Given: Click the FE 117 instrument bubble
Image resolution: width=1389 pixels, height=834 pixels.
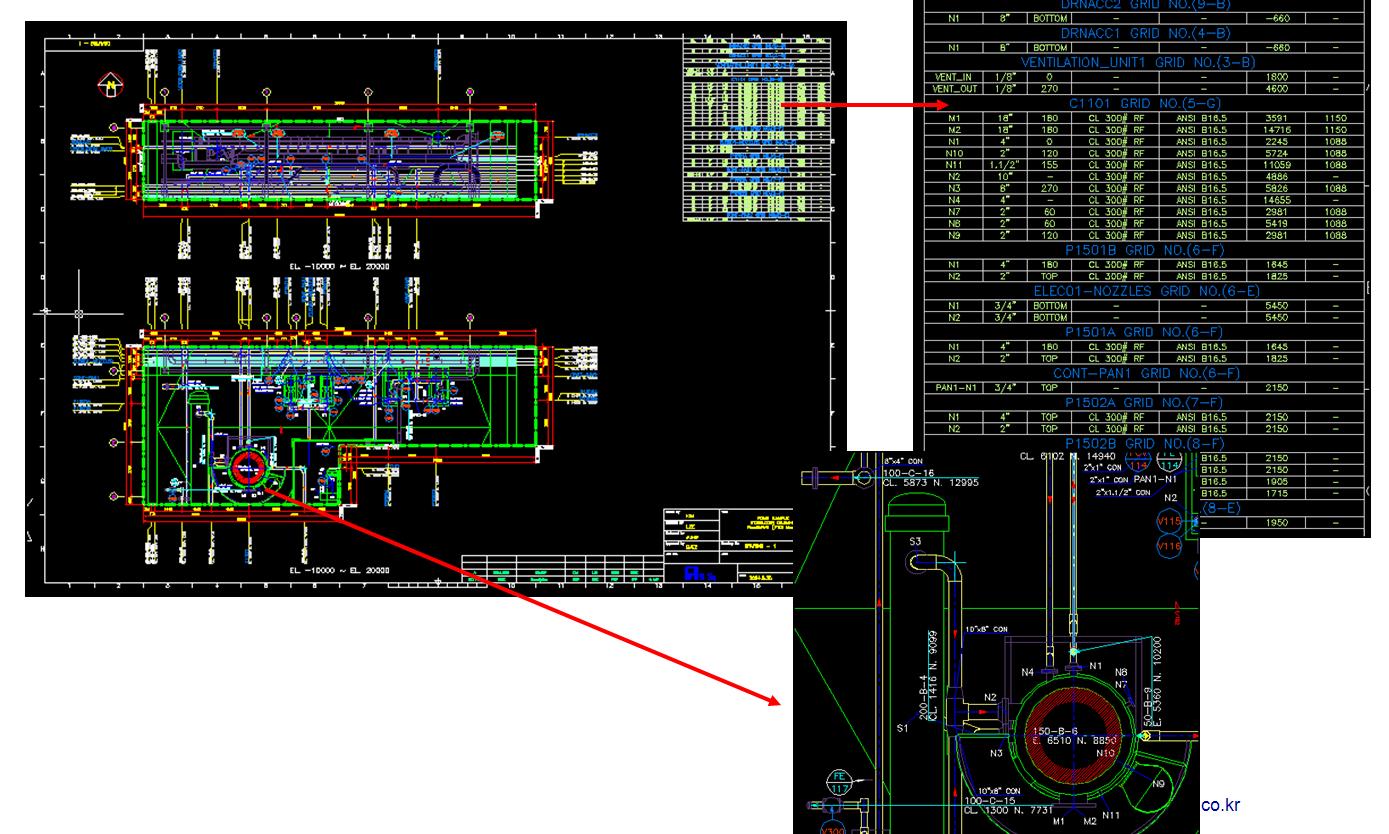Looking at the screenshot, I should coord(839,783).
